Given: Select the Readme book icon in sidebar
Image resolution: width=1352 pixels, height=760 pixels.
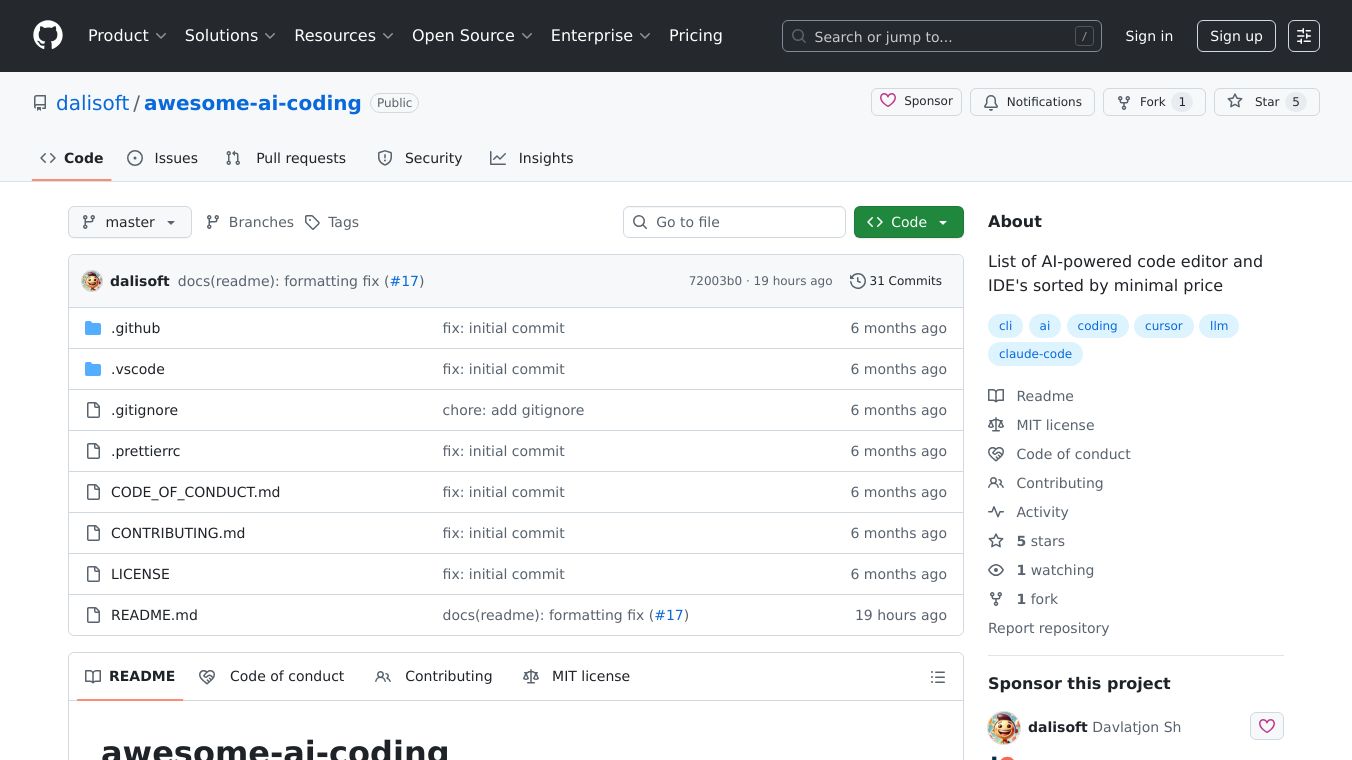Looking at the screenshot, I should click(x=996, y=396).
